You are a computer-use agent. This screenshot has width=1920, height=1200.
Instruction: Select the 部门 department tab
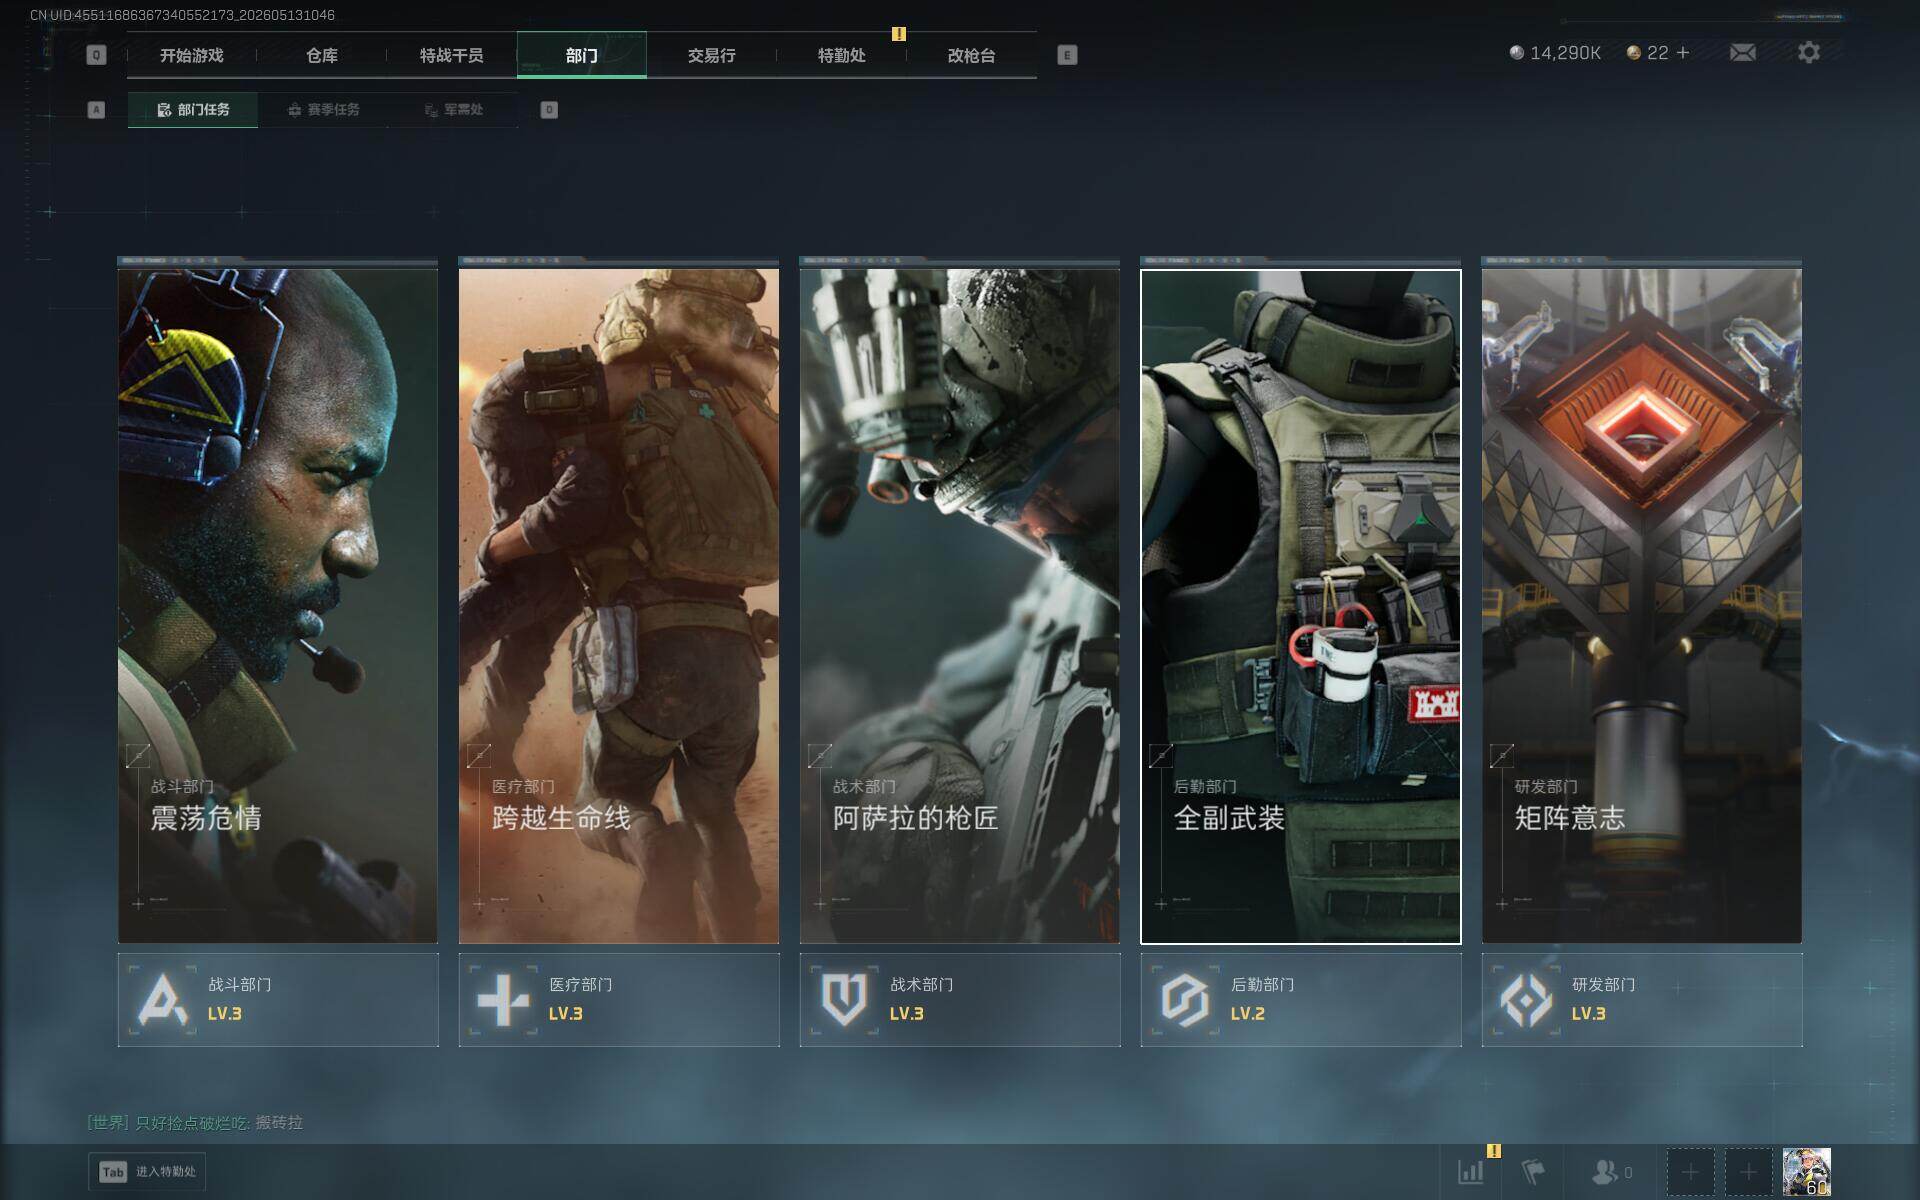[x=582, y=55]
